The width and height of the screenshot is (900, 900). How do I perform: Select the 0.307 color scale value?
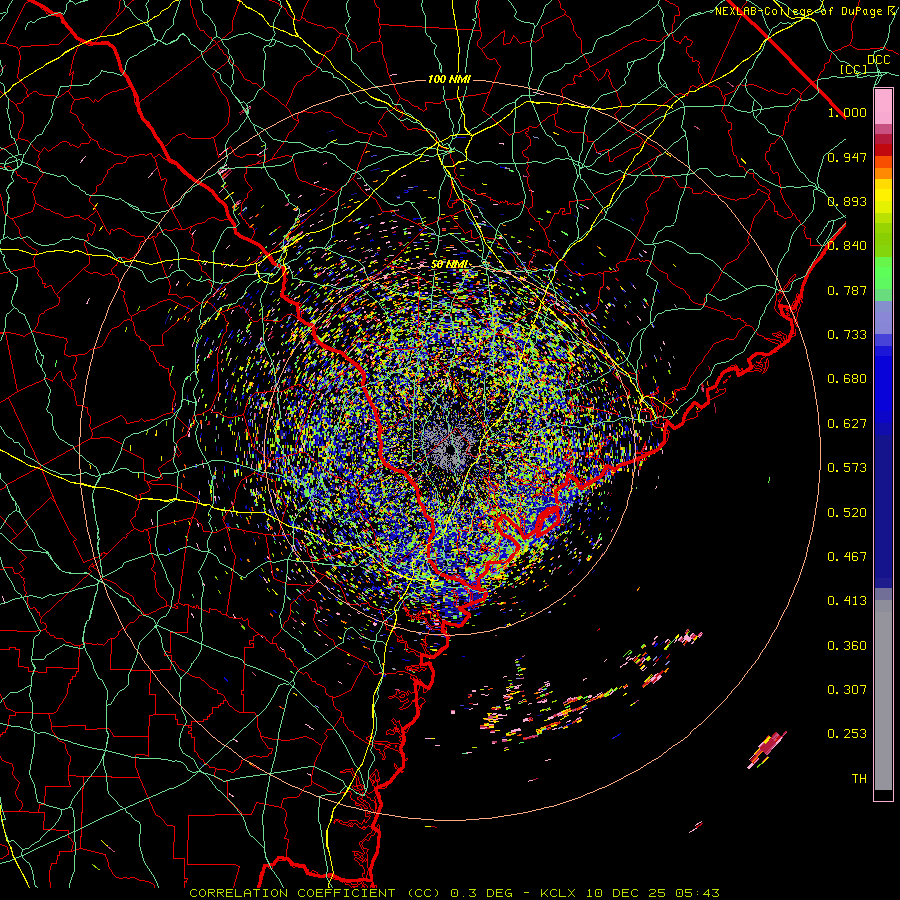click(x=847, y=690)
